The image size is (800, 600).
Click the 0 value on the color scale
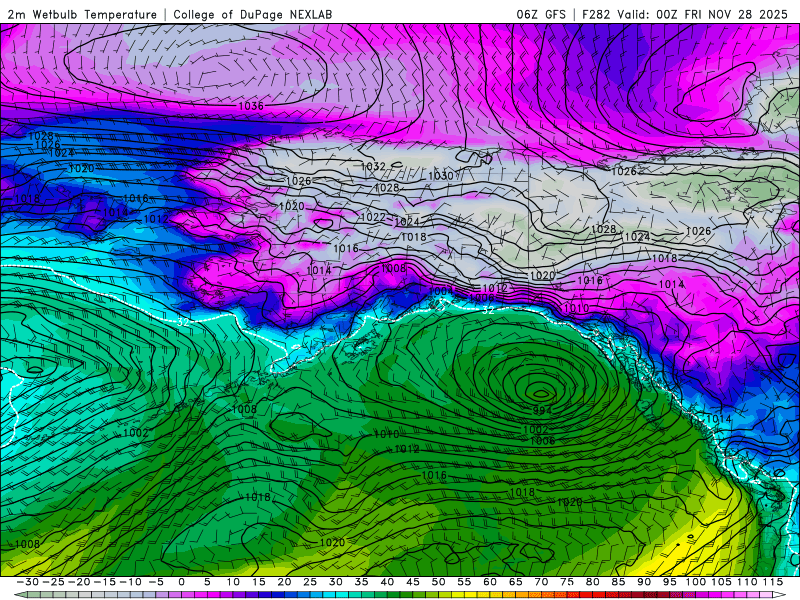click(182, 582)
